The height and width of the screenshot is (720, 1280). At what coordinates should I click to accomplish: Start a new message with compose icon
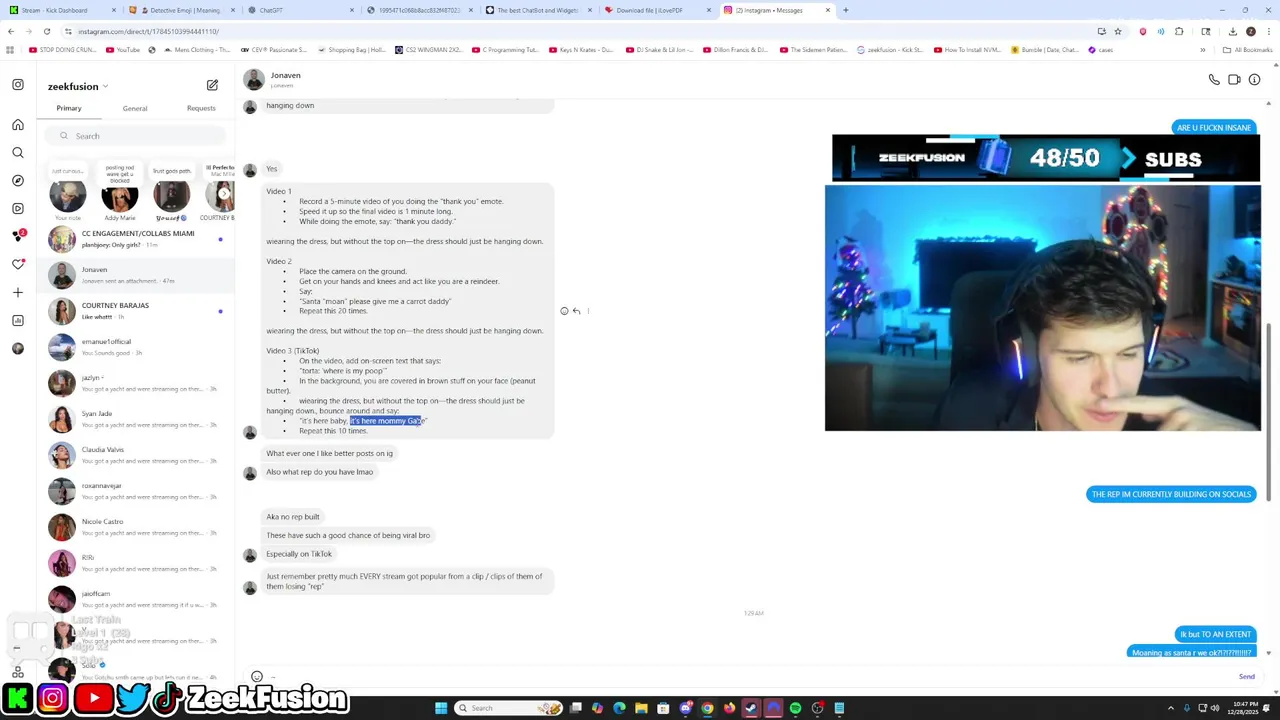tap(212, 86)
